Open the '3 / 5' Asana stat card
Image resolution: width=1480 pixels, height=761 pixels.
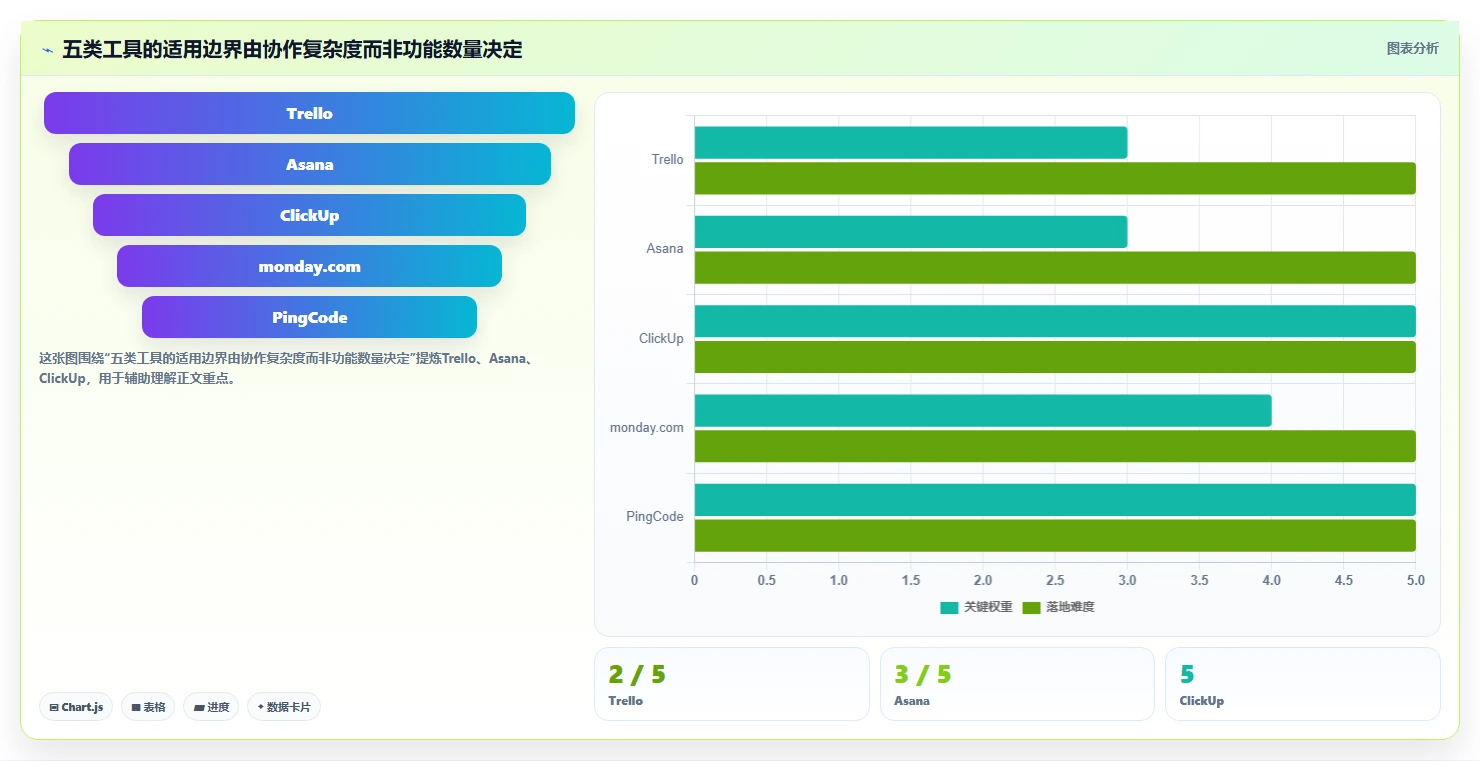[x=1017, y=684]
